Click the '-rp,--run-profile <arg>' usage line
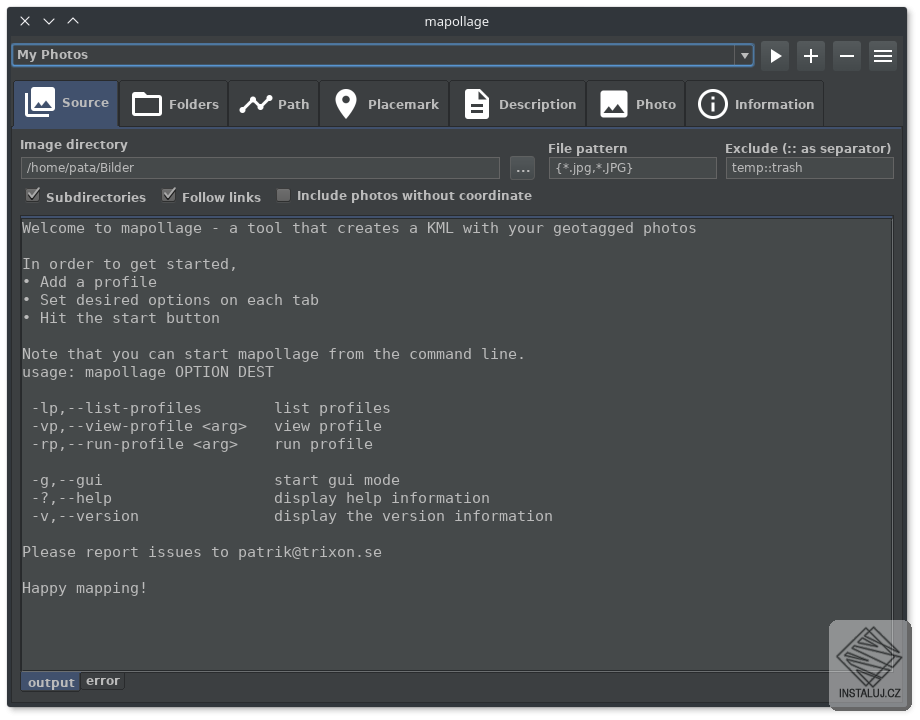The height and width of the screenshot is (720, 920). point(202,444)
